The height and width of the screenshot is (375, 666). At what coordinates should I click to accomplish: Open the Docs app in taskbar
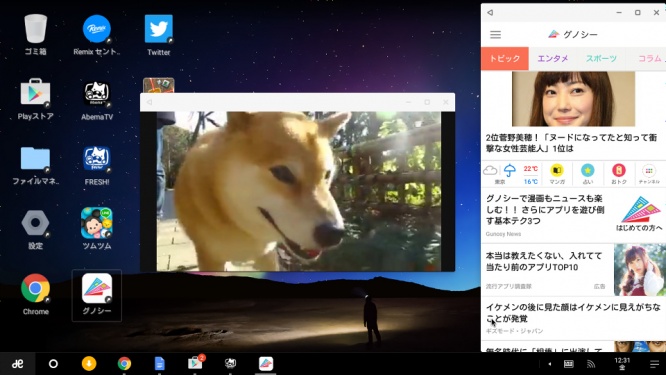point(160,364)
